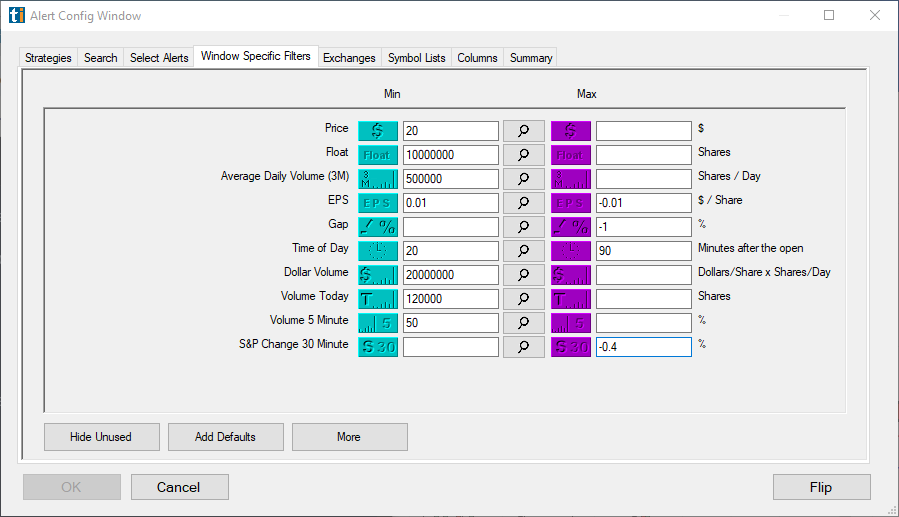Viewport: 899px width, 517px height.
Task: Click the purple Max Volume Today icon
Action: point(570,299)
